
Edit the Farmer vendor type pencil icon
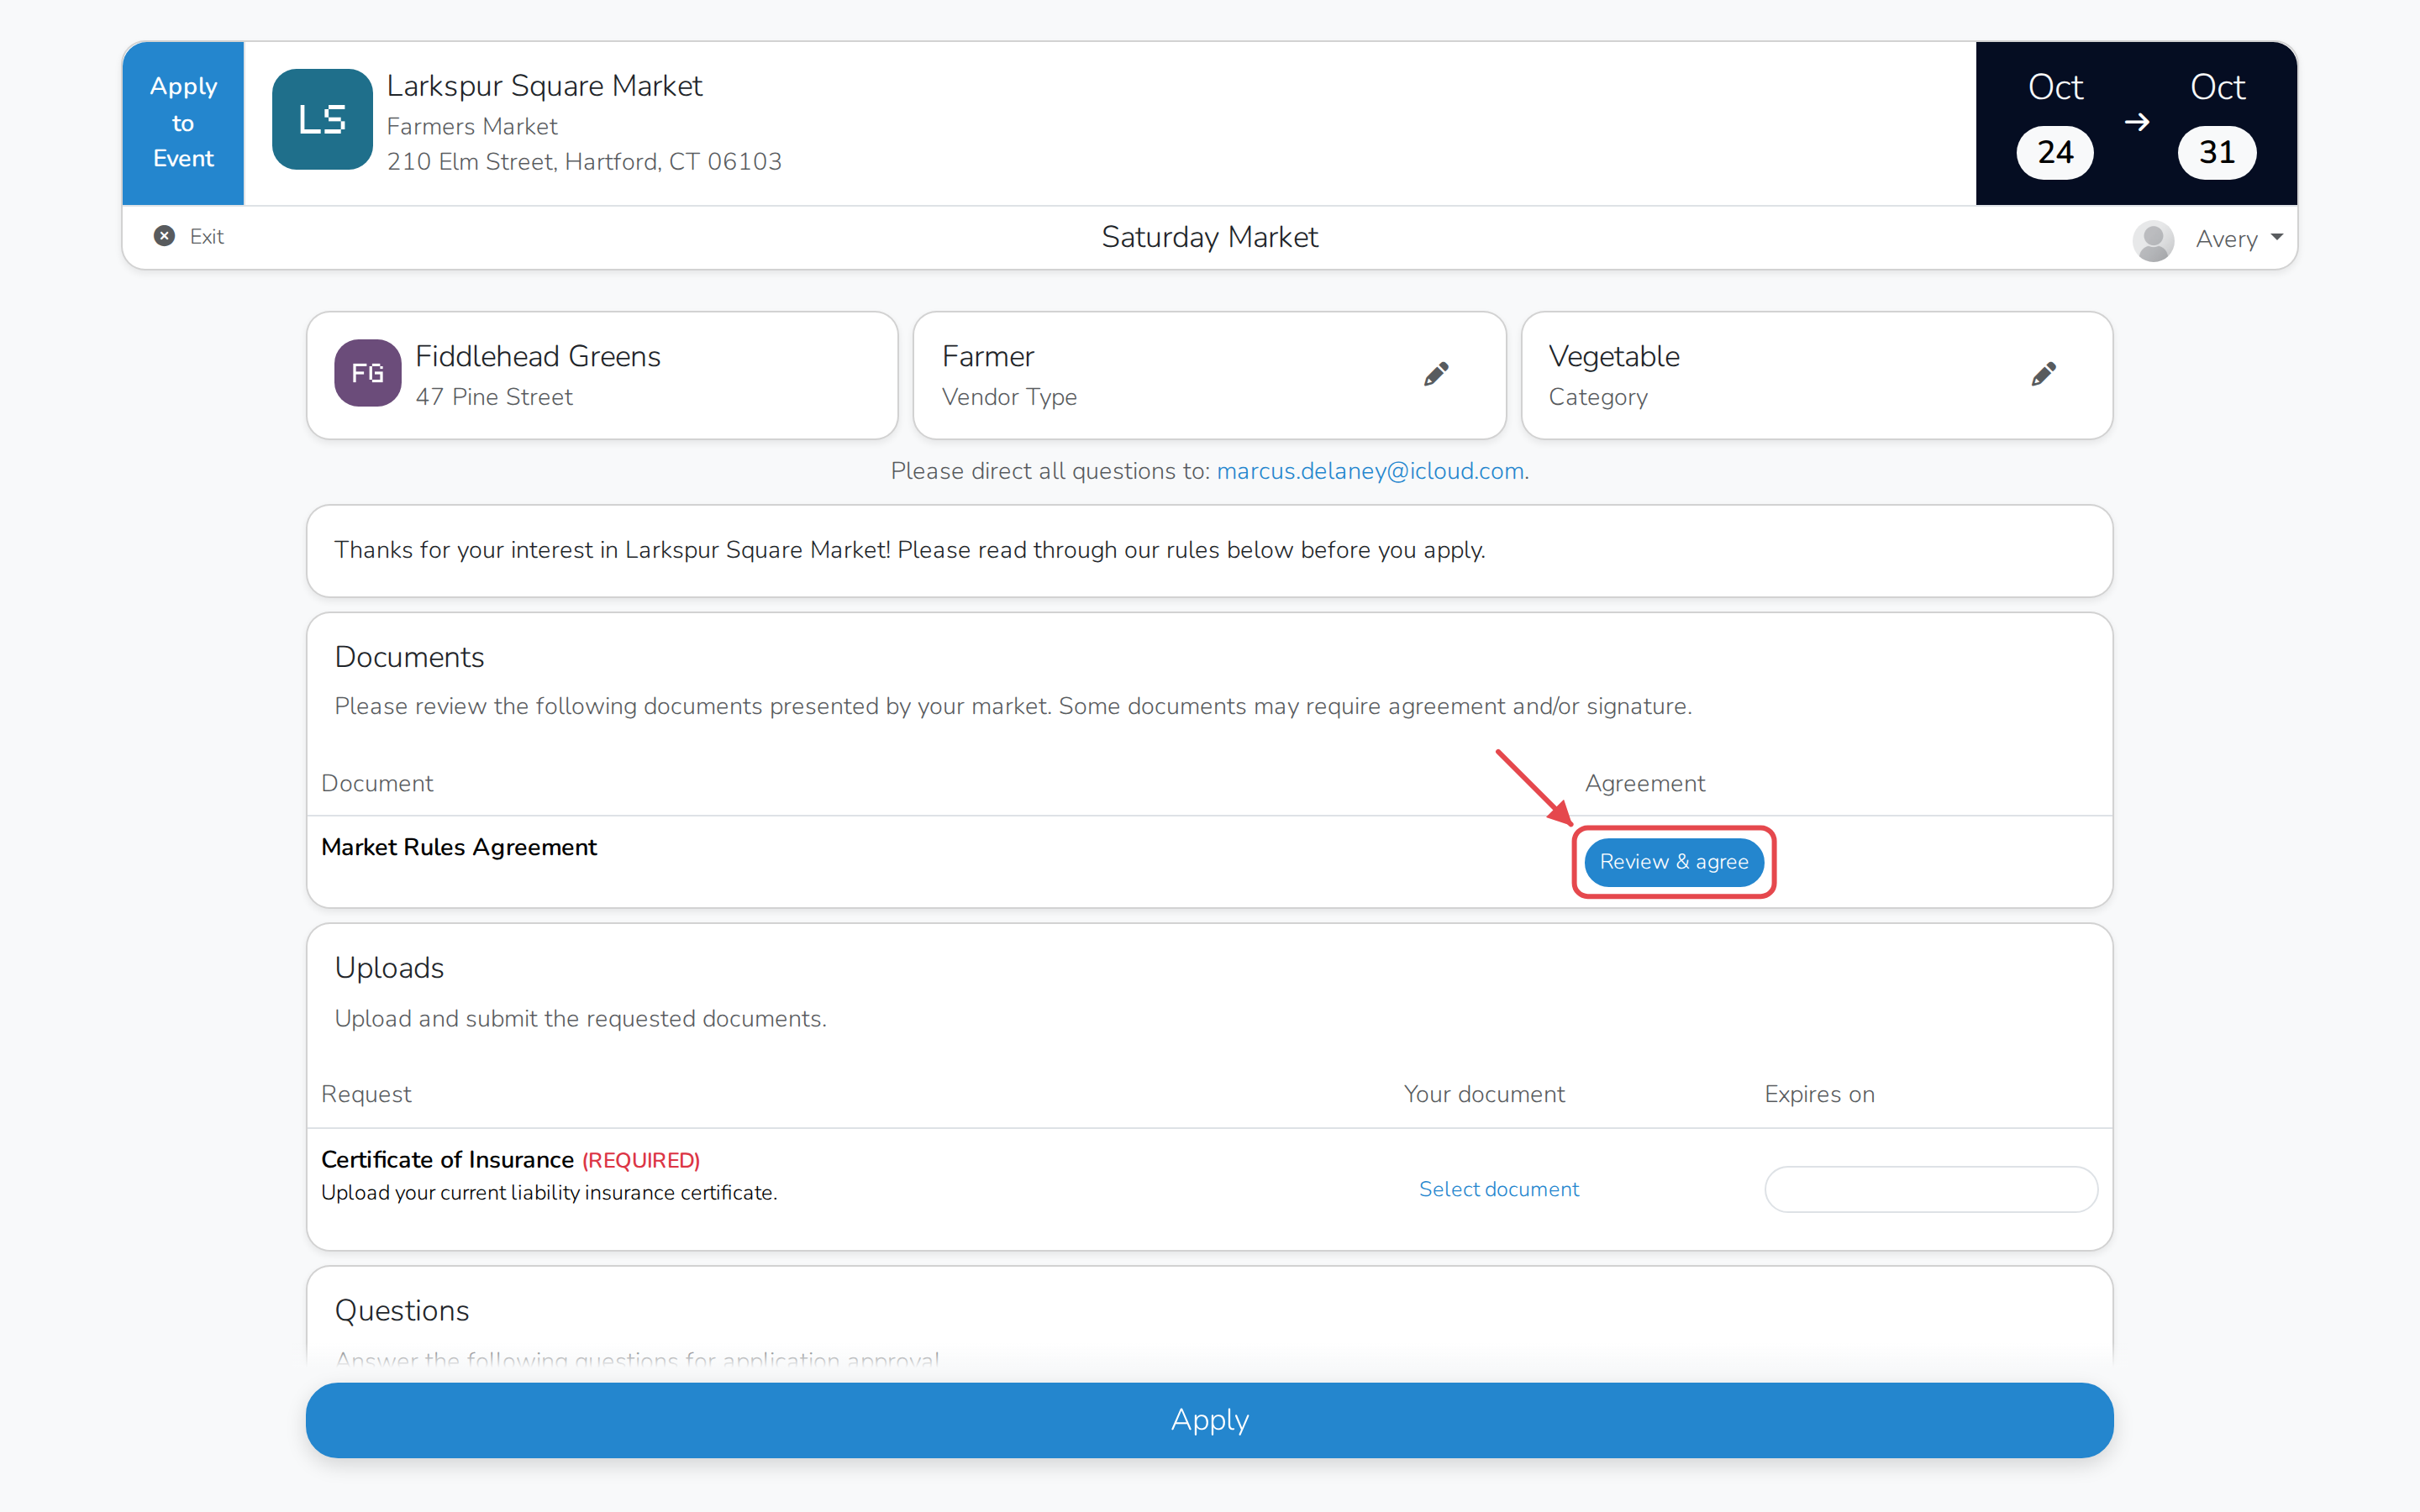click(x=1436, y=374)
